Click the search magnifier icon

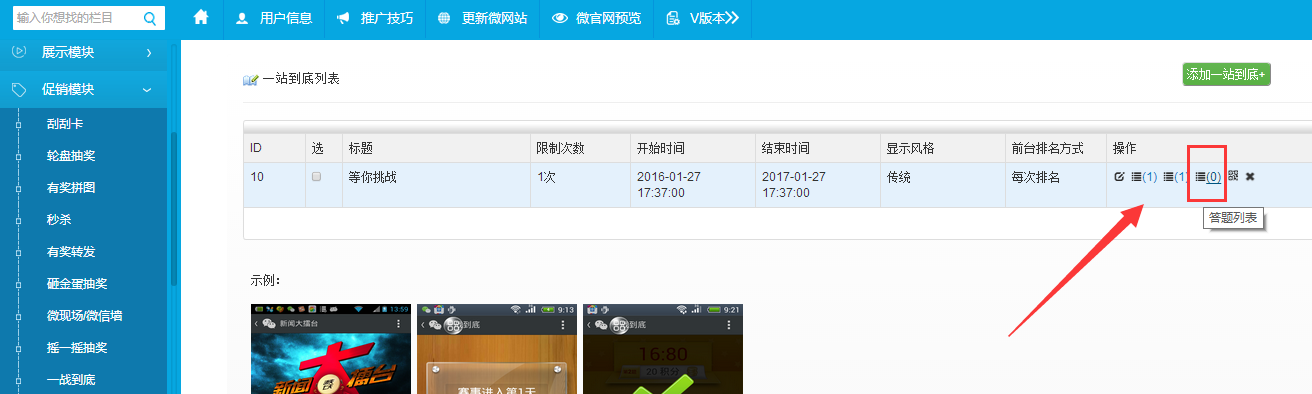point(150,17)
